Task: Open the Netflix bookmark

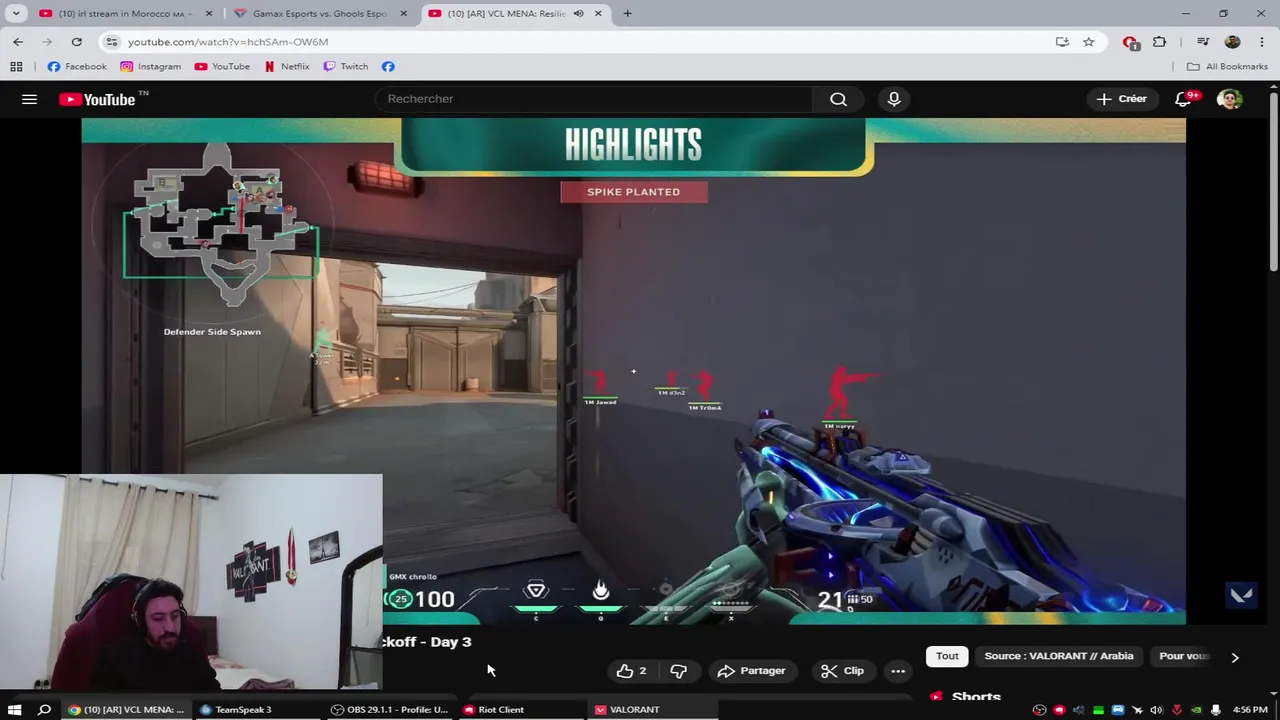Action: click(x=287, y=66)
